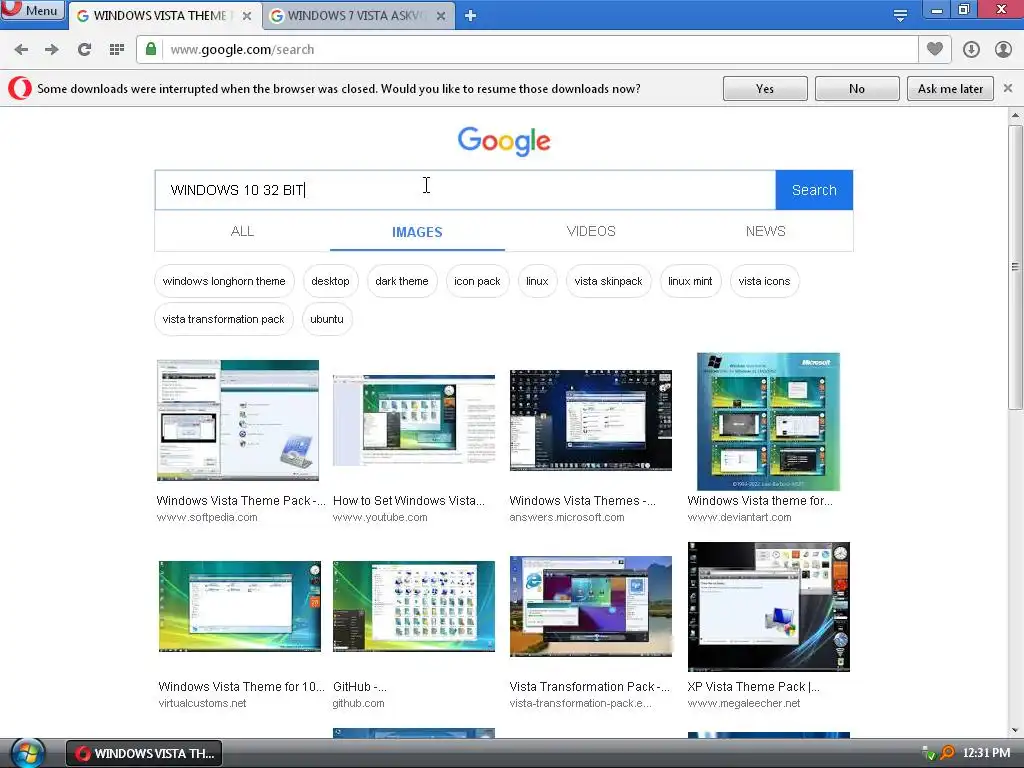Viewport: 1024px width, 768px height.
Task: Open the VIDEOS tab
Action: click(x=591, y=231)
